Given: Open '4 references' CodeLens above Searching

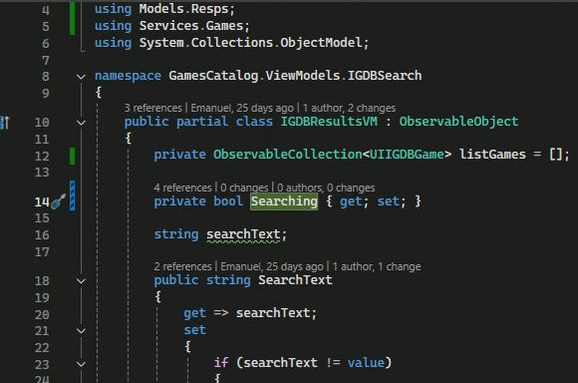Looking at the screenshot, I should click(x=183, y=188).
